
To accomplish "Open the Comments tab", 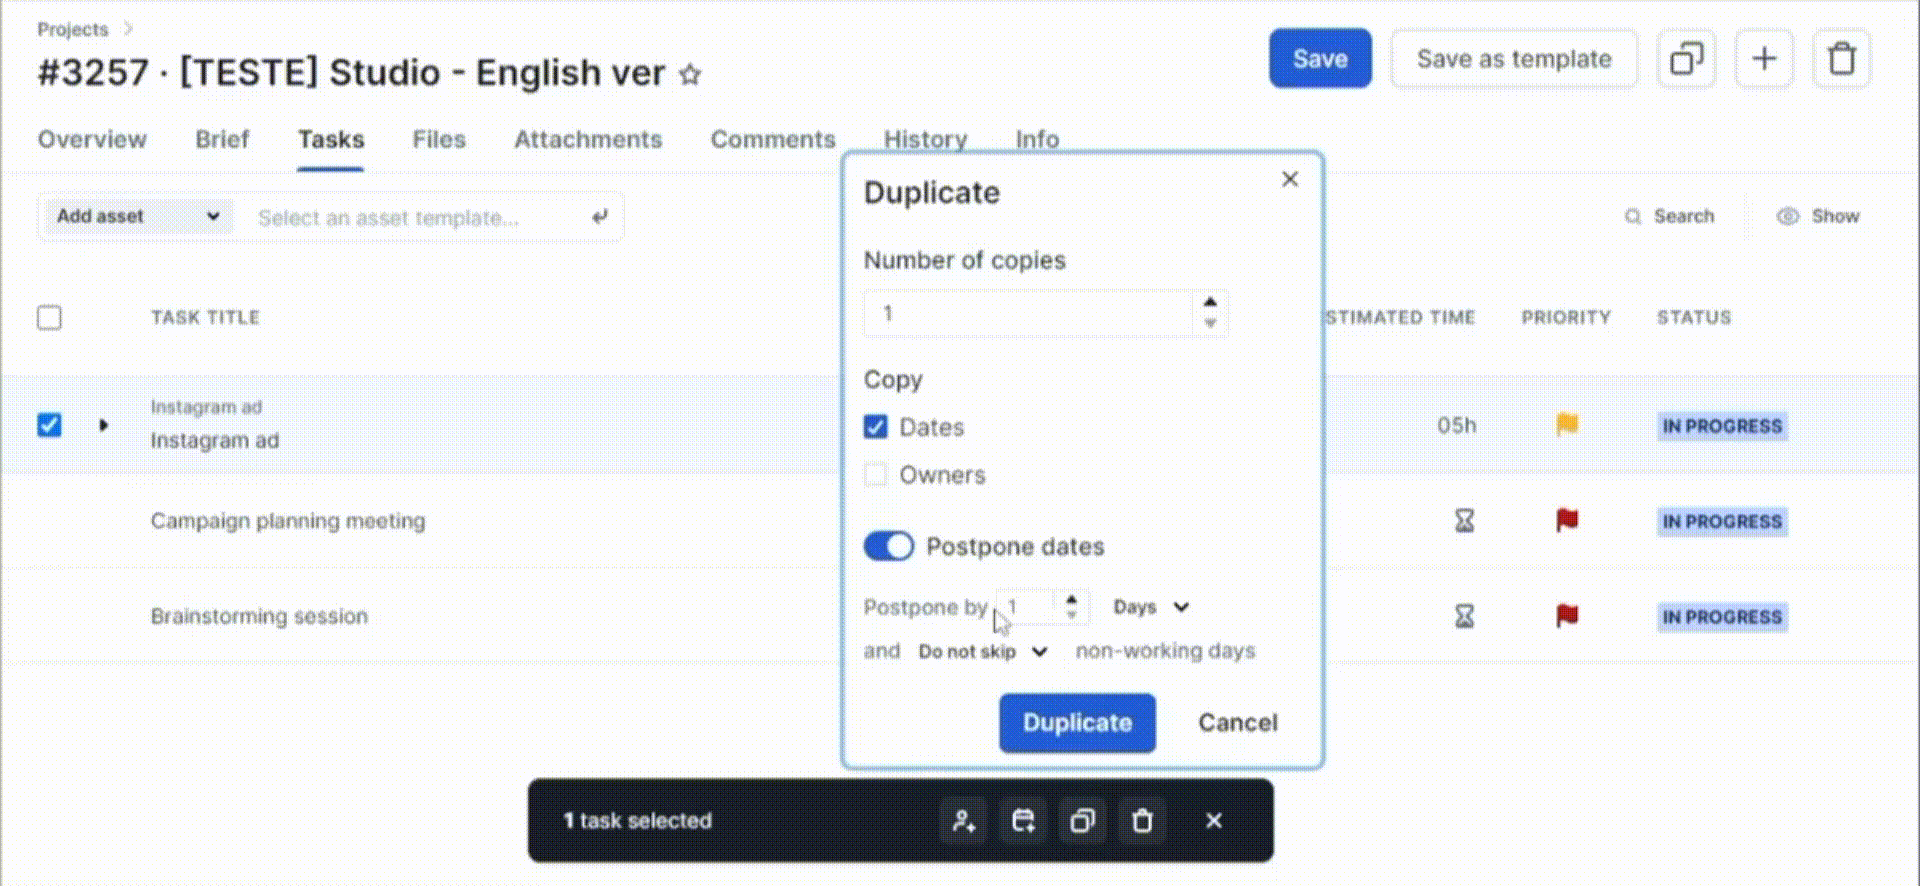I will pyautogui.click(x=773, y=140).
